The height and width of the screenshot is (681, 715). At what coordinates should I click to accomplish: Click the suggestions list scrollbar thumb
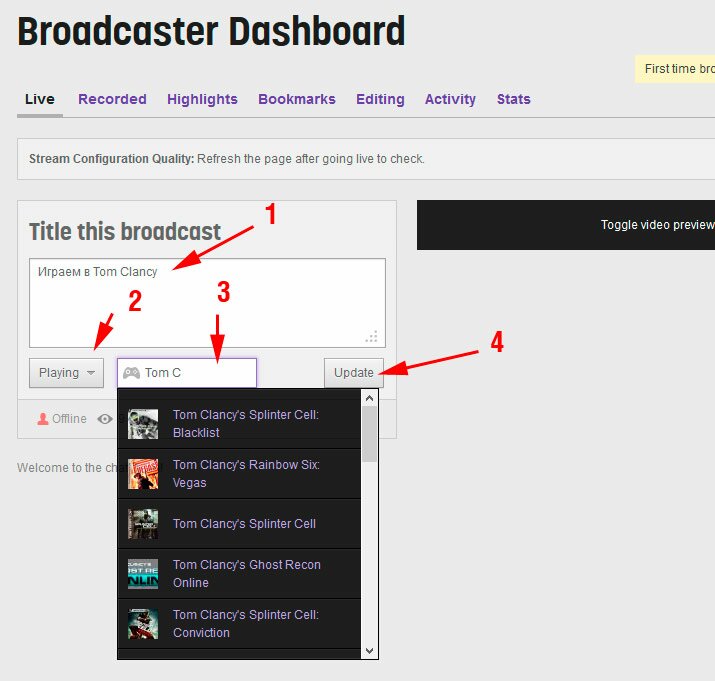(x=369, y=434)
